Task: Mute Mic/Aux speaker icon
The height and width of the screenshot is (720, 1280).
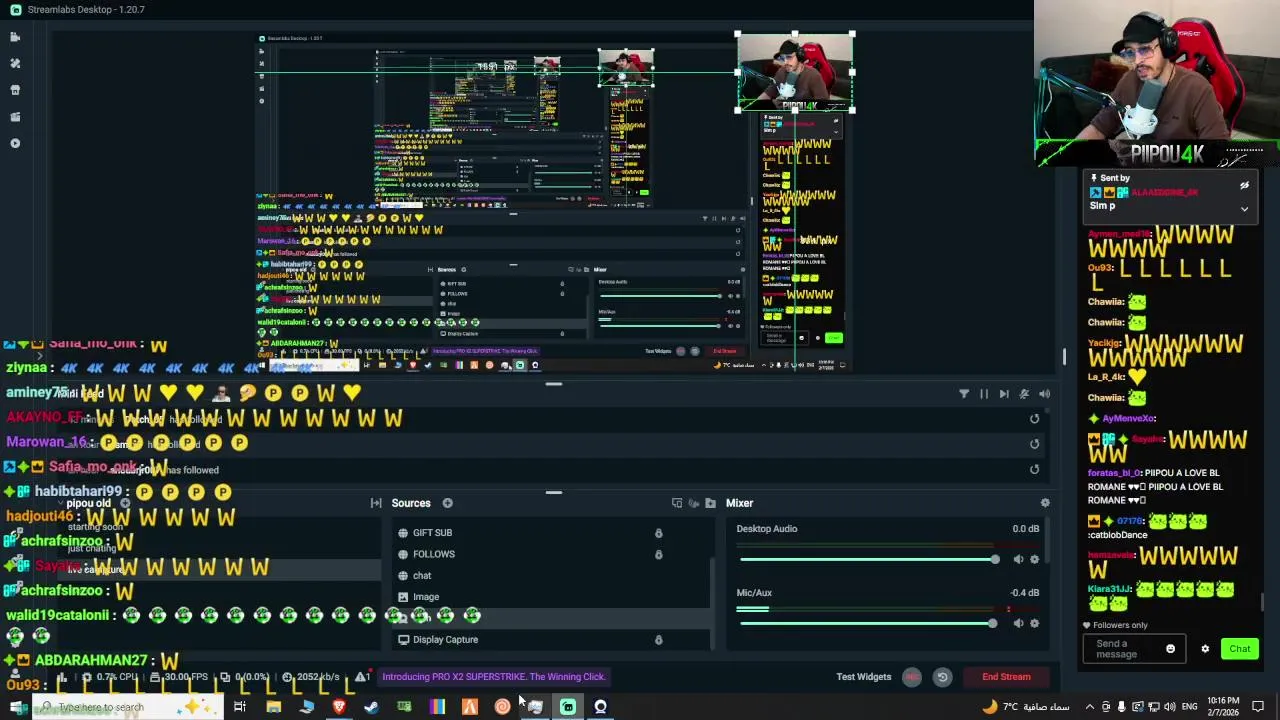Action: [1019, 623]
